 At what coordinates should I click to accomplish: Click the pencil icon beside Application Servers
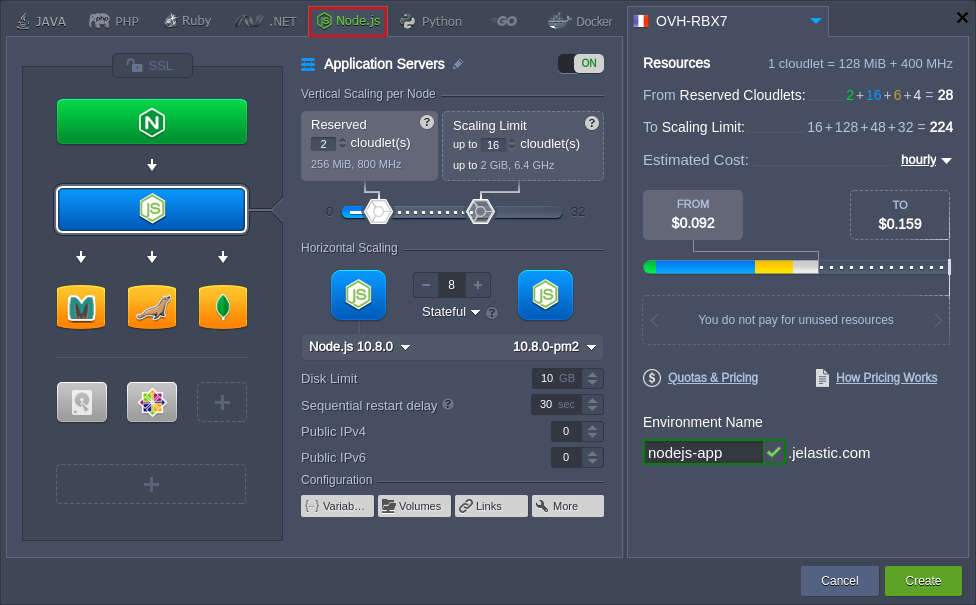[x=458, y=64]
